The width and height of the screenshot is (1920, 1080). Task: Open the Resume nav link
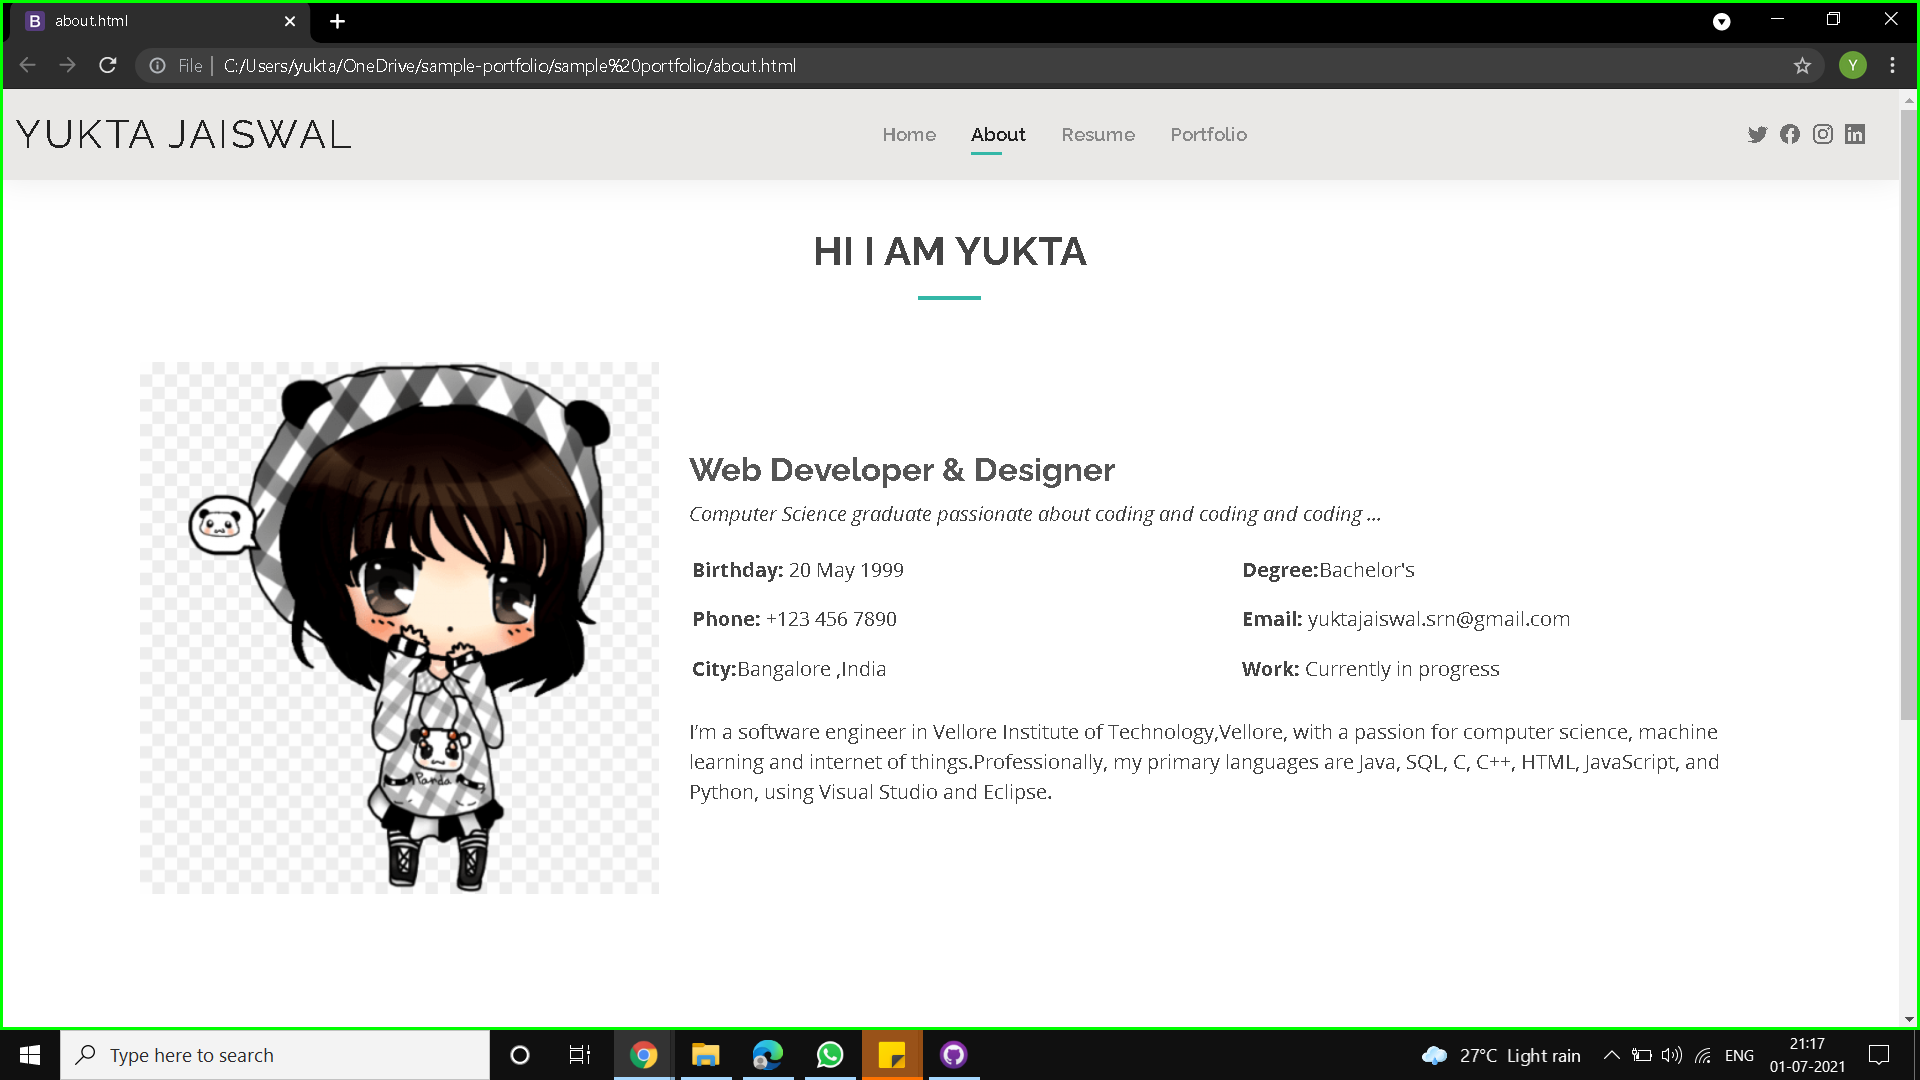[1098, 135]
